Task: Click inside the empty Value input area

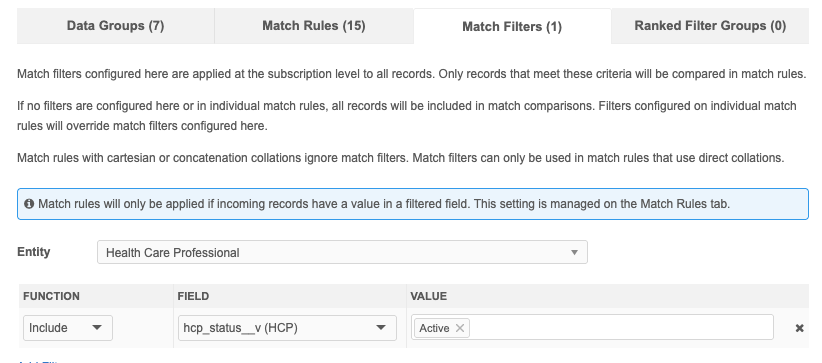Action: point(621,328)
